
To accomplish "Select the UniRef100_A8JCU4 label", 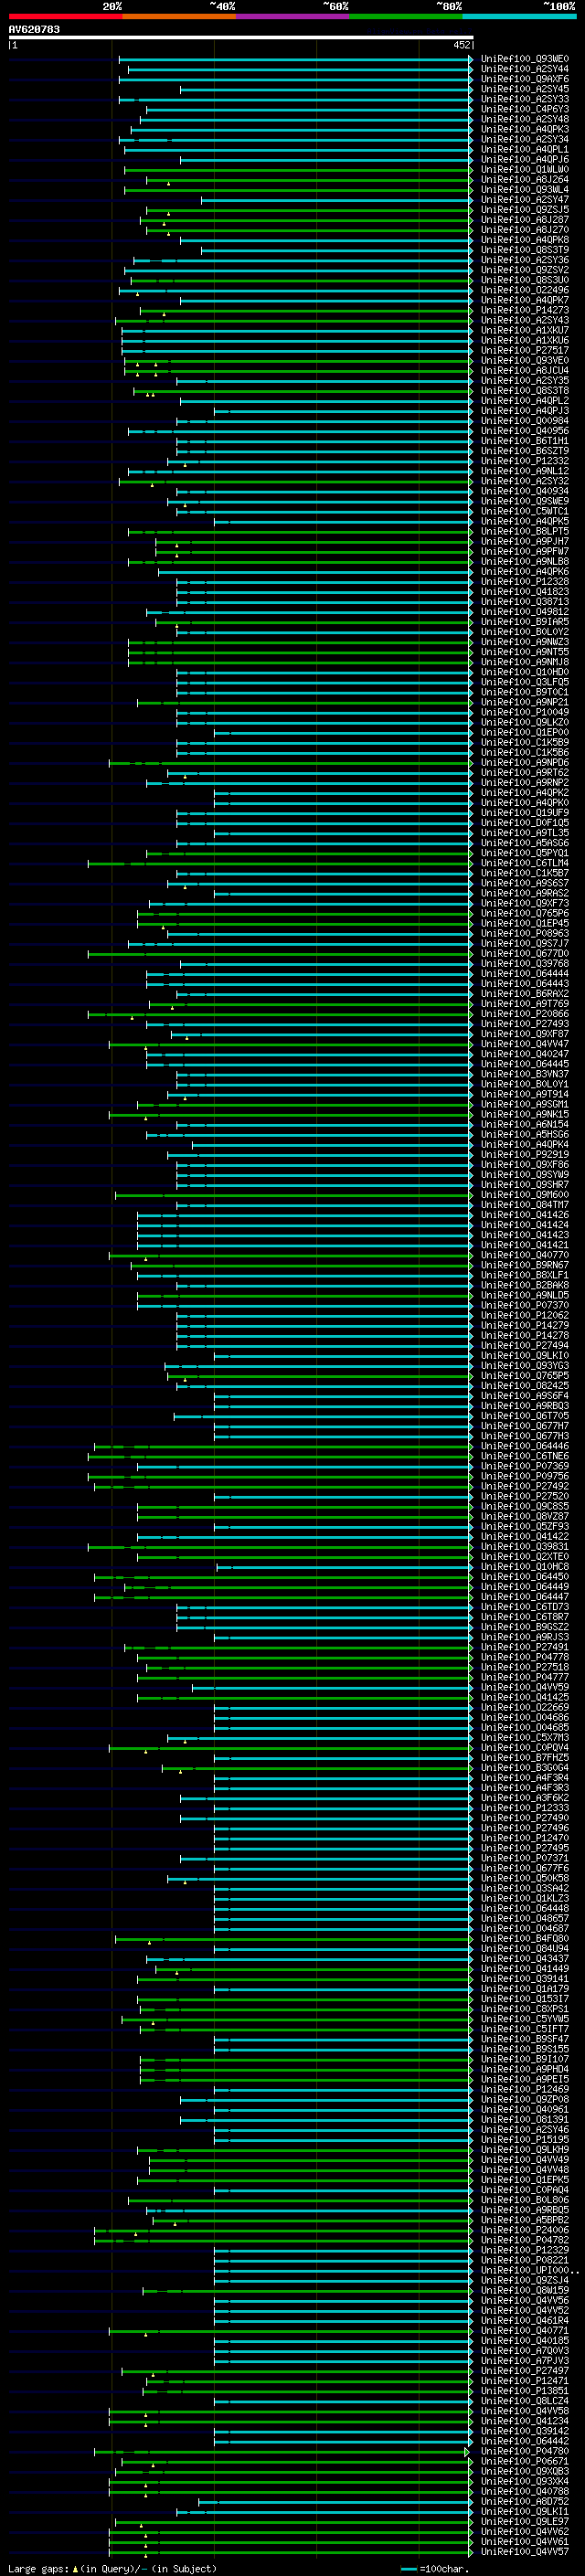I will 525,370.
